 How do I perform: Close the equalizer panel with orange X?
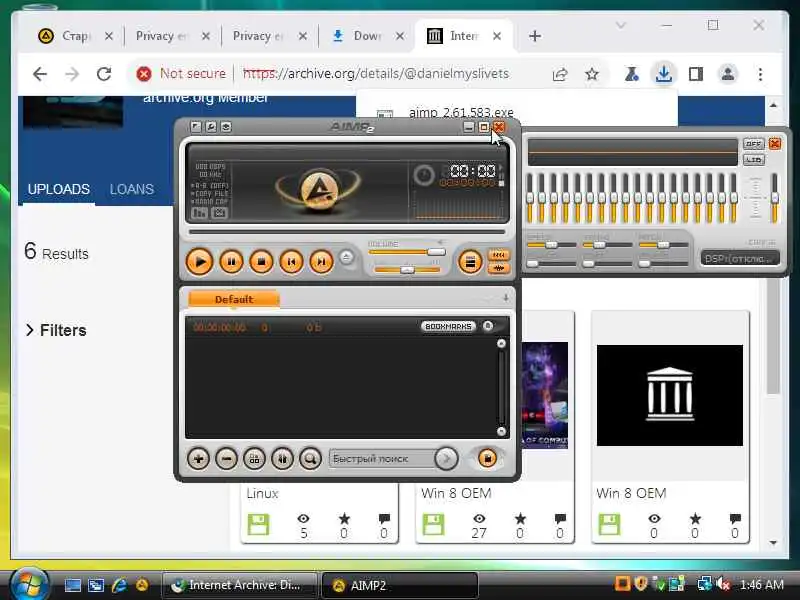[x=775, y=143]
